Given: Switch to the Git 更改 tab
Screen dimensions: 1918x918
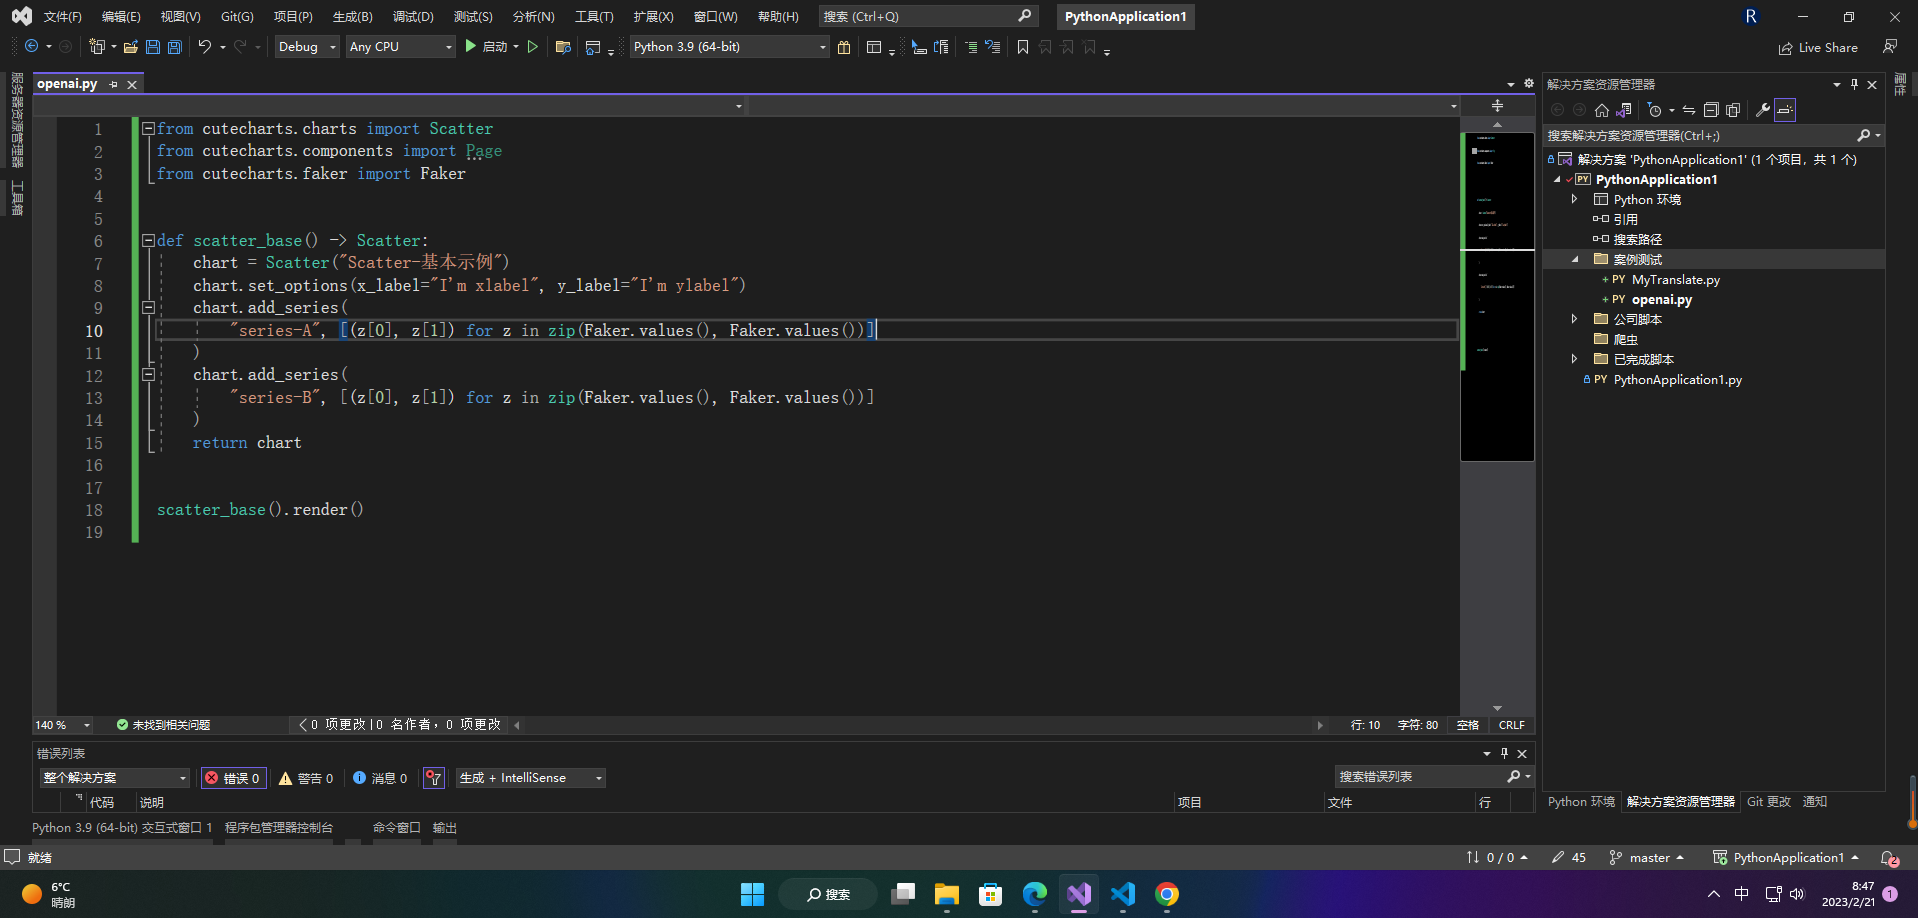Looking at the screenshot, I should point(1768,802).
